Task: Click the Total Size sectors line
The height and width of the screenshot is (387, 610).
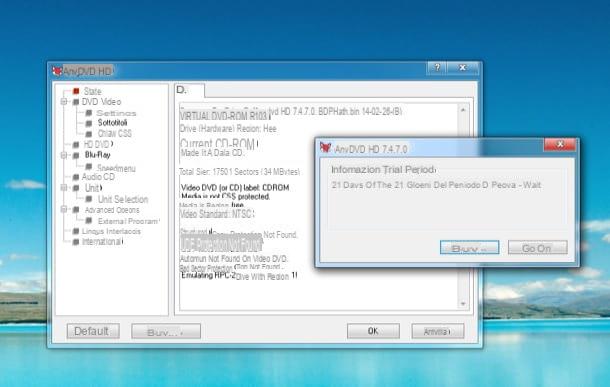Action: [239, 172]
